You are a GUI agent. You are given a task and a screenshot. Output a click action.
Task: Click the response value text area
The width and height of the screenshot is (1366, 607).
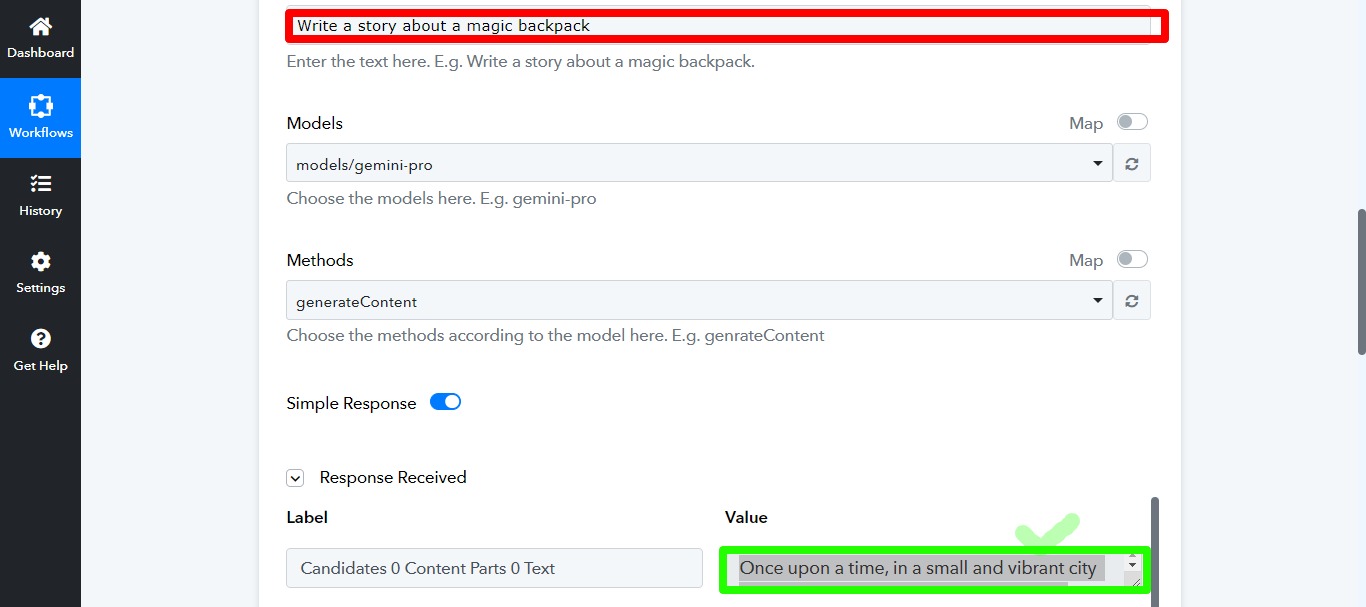click(x=934, y=569)
